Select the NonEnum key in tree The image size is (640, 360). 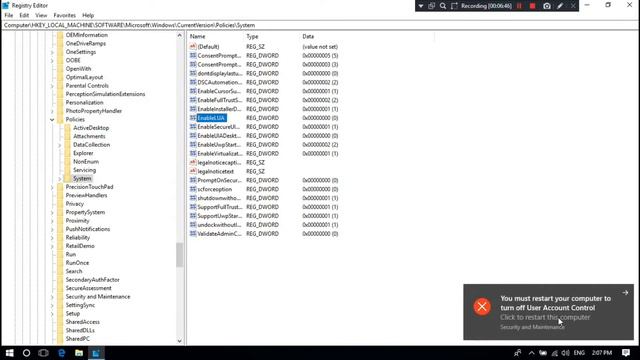(86, 162)
